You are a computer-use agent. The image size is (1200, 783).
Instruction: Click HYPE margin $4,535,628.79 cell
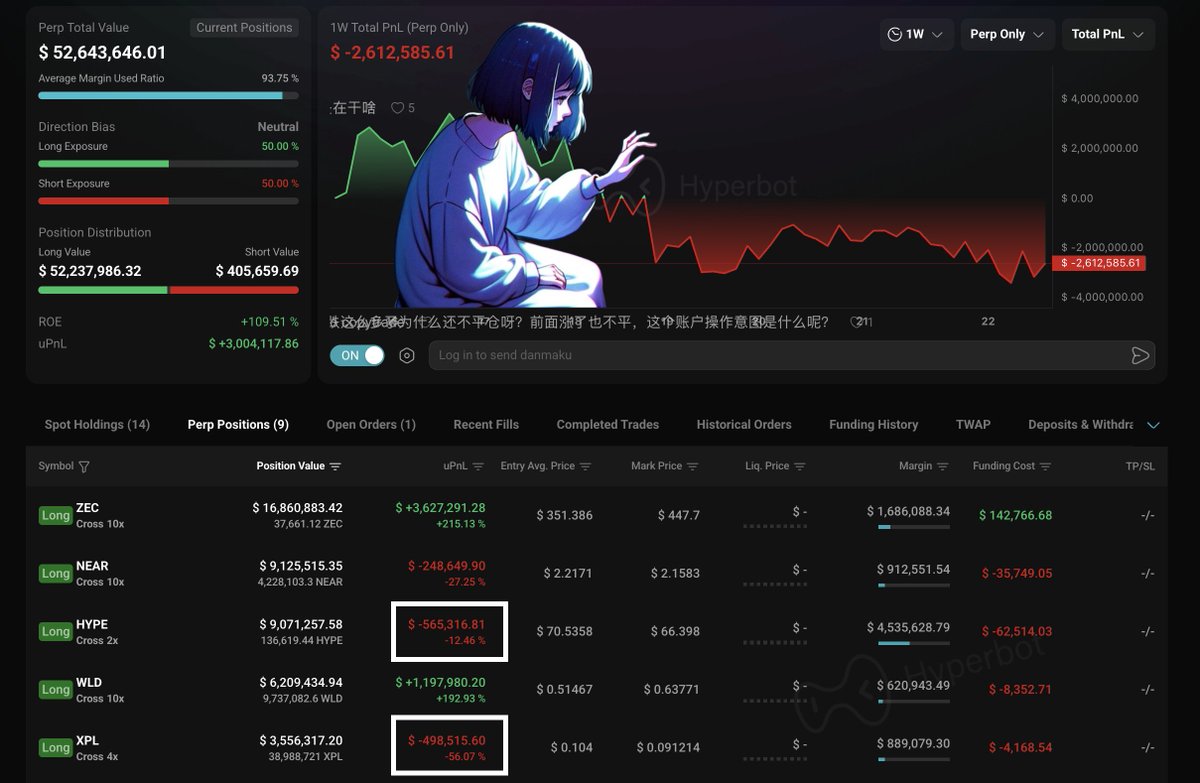tap(909, 627)
